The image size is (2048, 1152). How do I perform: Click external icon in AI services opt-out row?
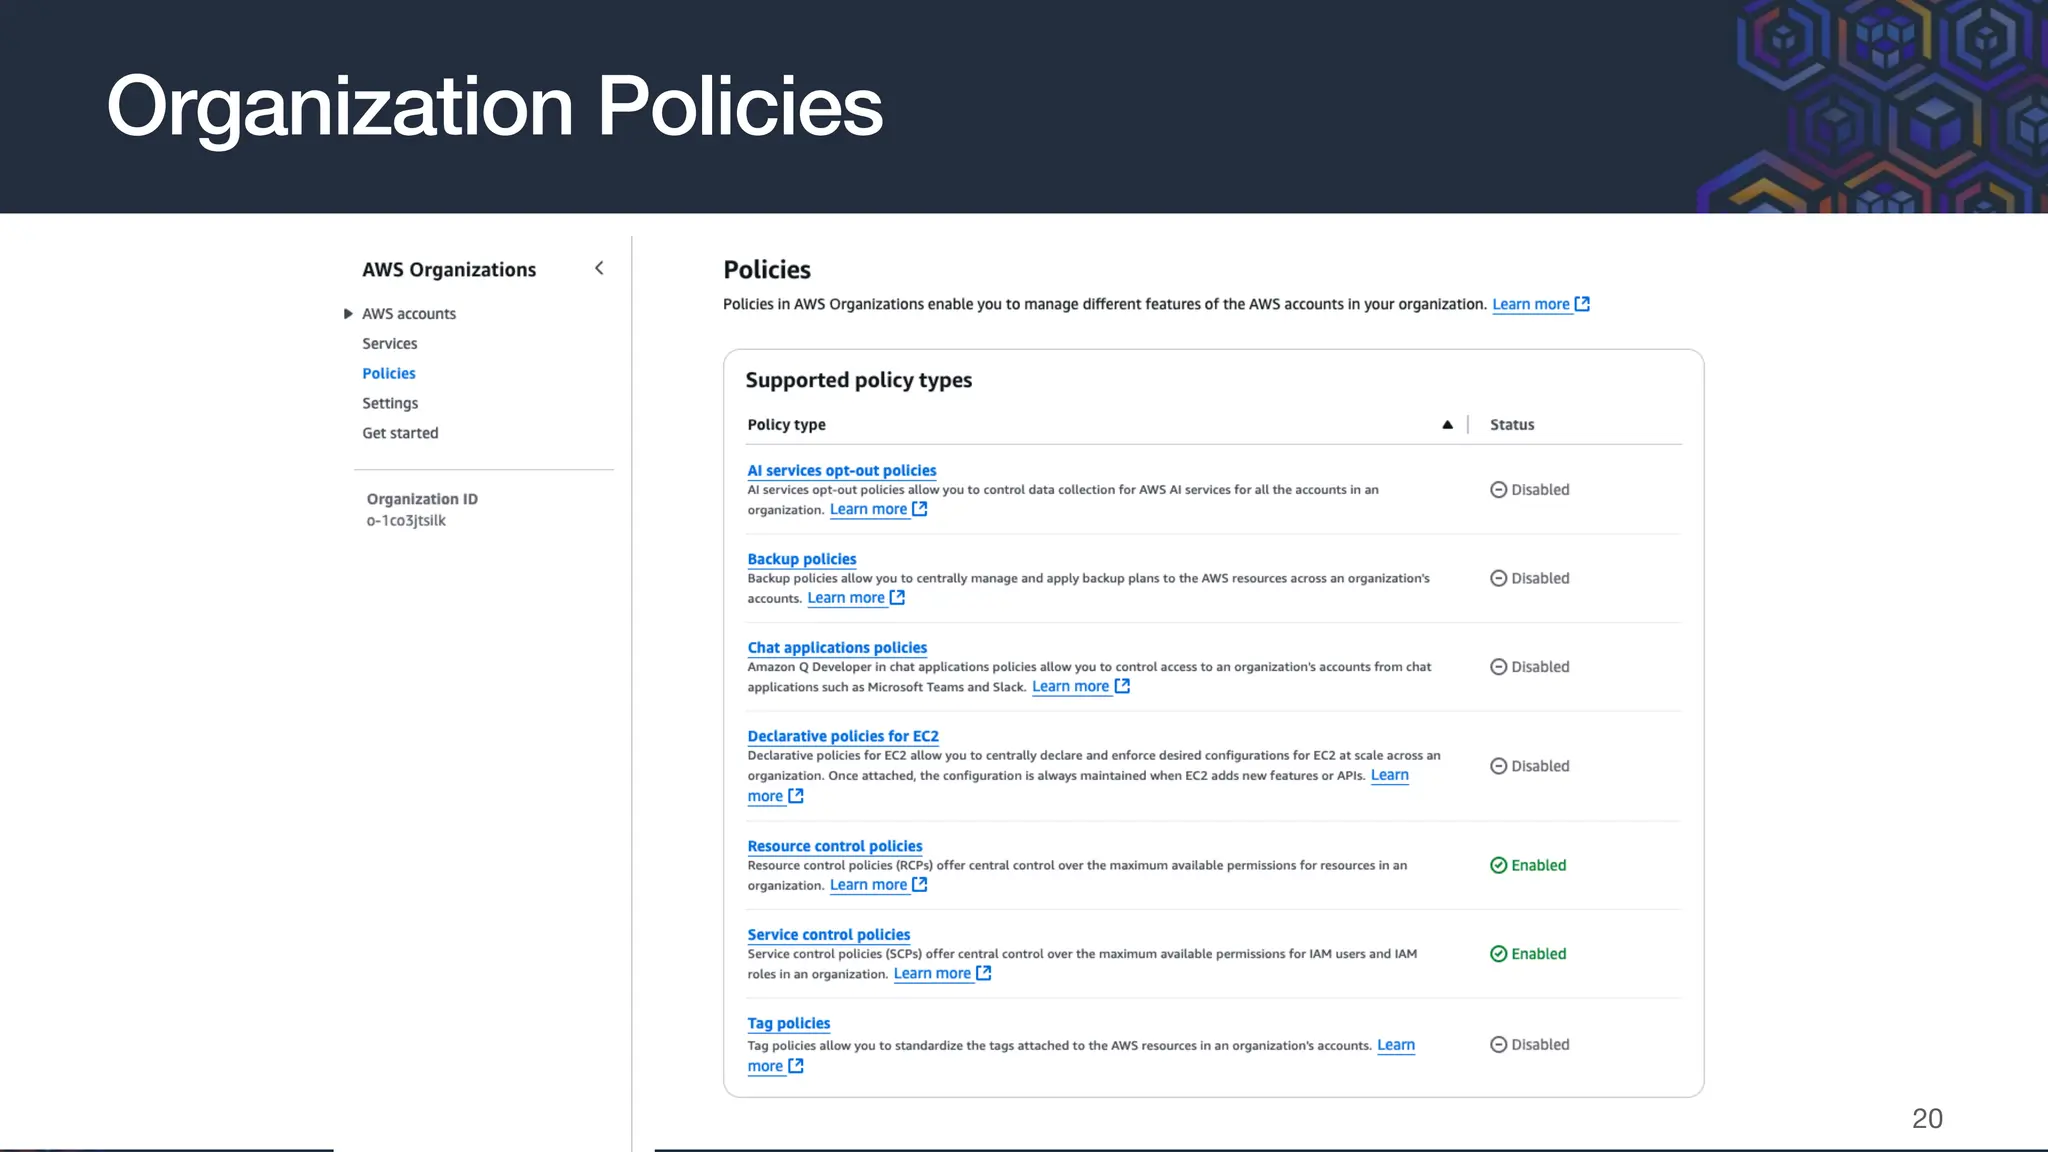click(x=920, y=509)
